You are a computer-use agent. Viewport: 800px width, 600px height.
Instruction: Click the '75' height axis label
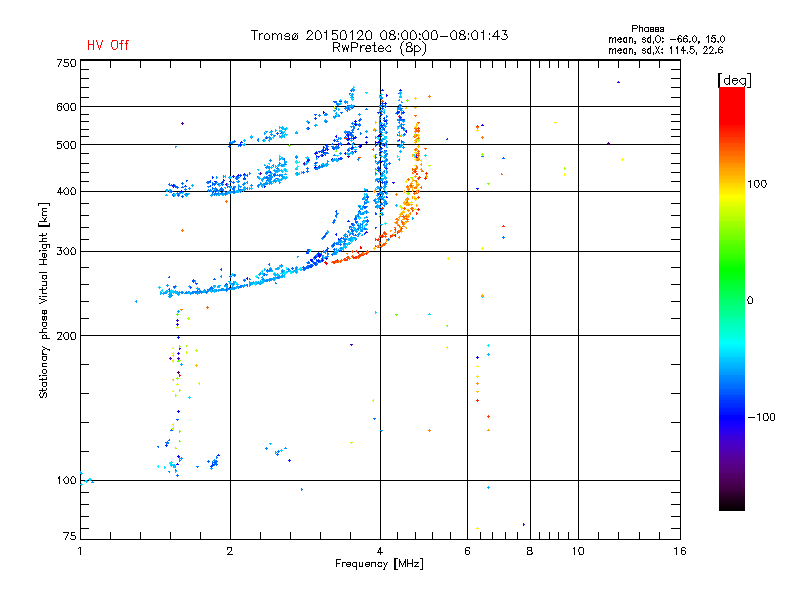tap(69, 536)
